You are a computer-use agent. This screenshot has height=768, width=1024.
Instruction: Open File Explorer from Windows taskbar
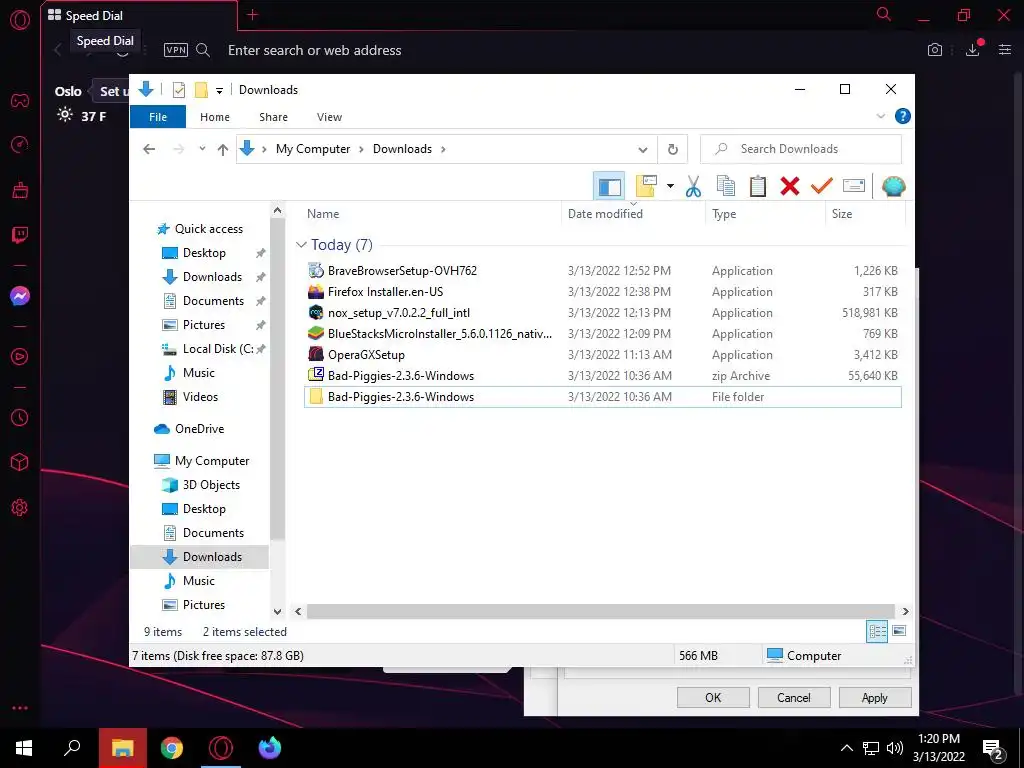(122, 748)
